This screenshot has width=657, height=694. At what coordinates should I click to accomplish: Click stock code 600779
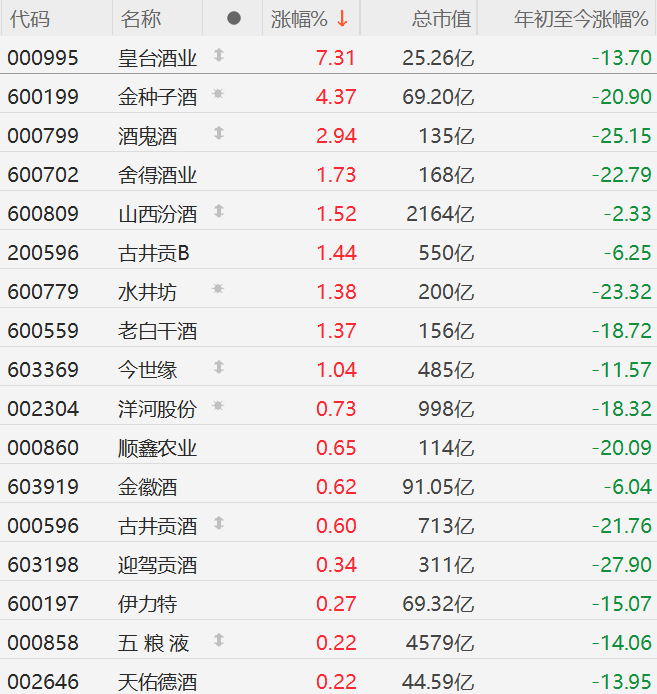click(x=43, y=292)
